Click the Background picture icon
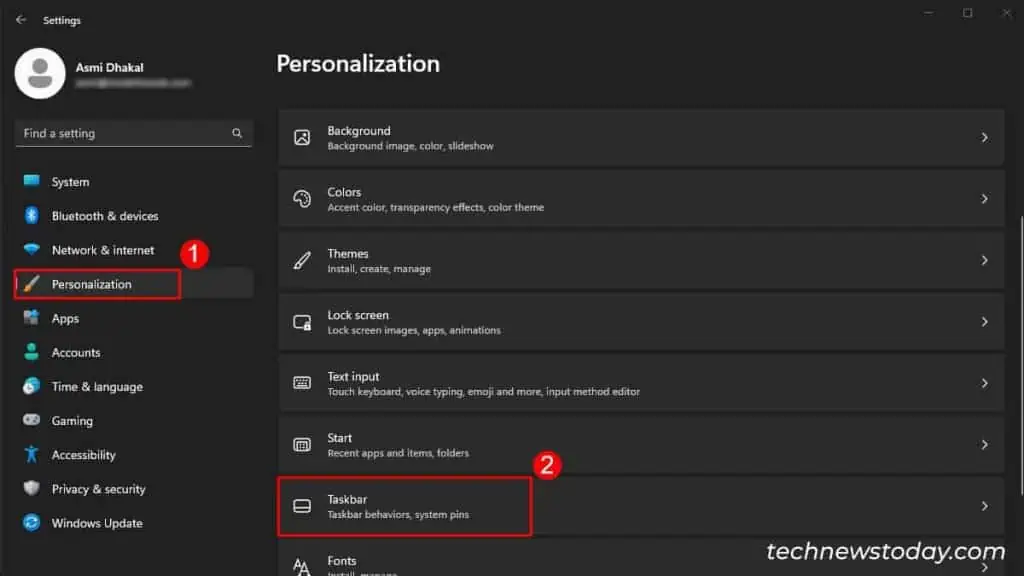This screenshot has height=576, width=1024. pos(302,137)
